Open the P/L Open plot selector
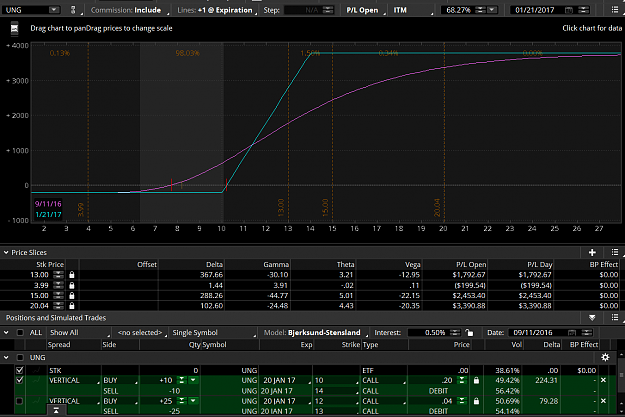This screenshot has width=625, height=417. click(x=364, y=10)
